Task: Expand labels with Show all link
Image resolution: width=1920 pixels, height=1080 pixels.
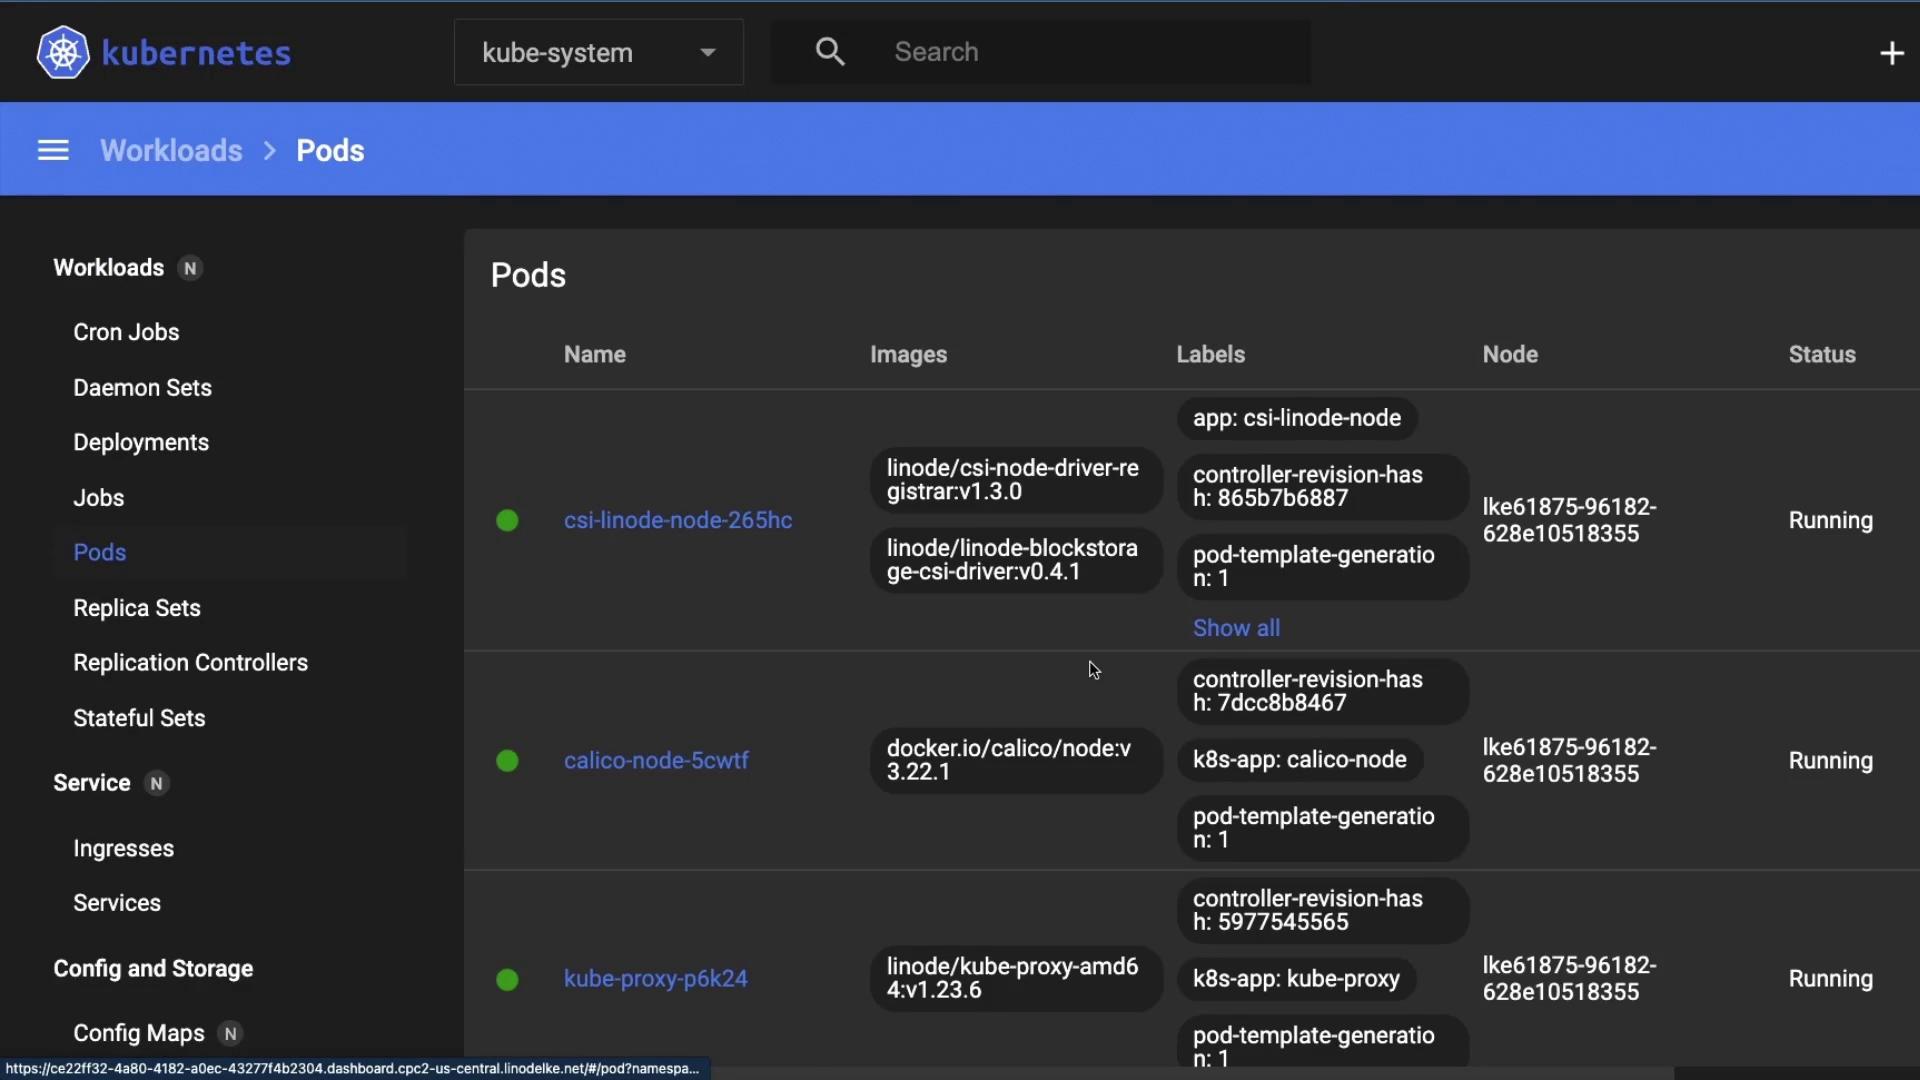Action: point(1236,628)
